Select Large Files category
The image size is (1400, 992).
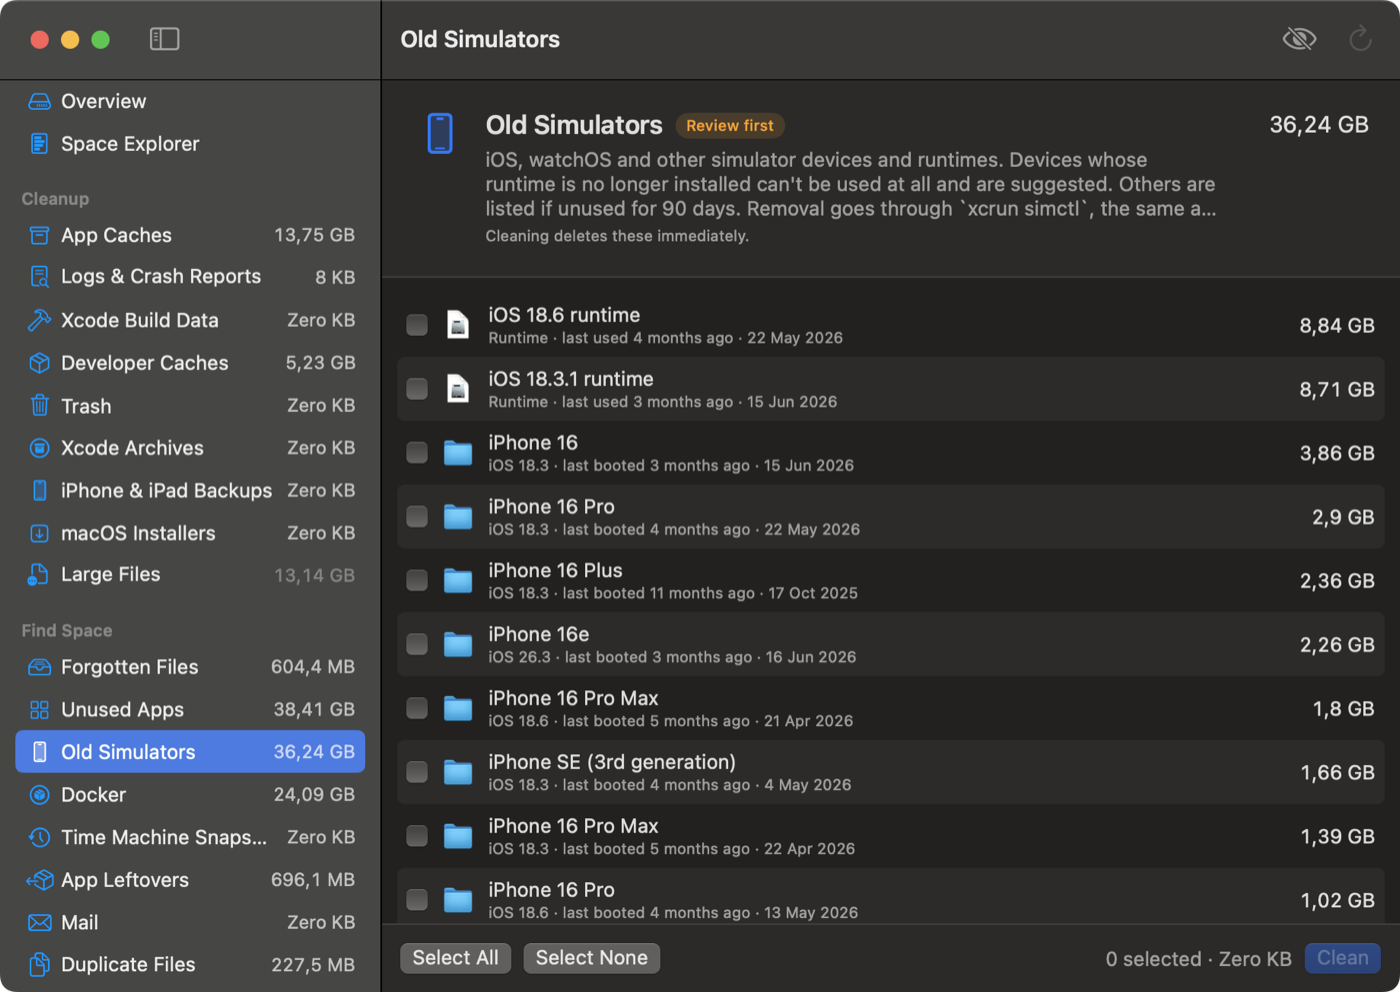pos(190,575)
